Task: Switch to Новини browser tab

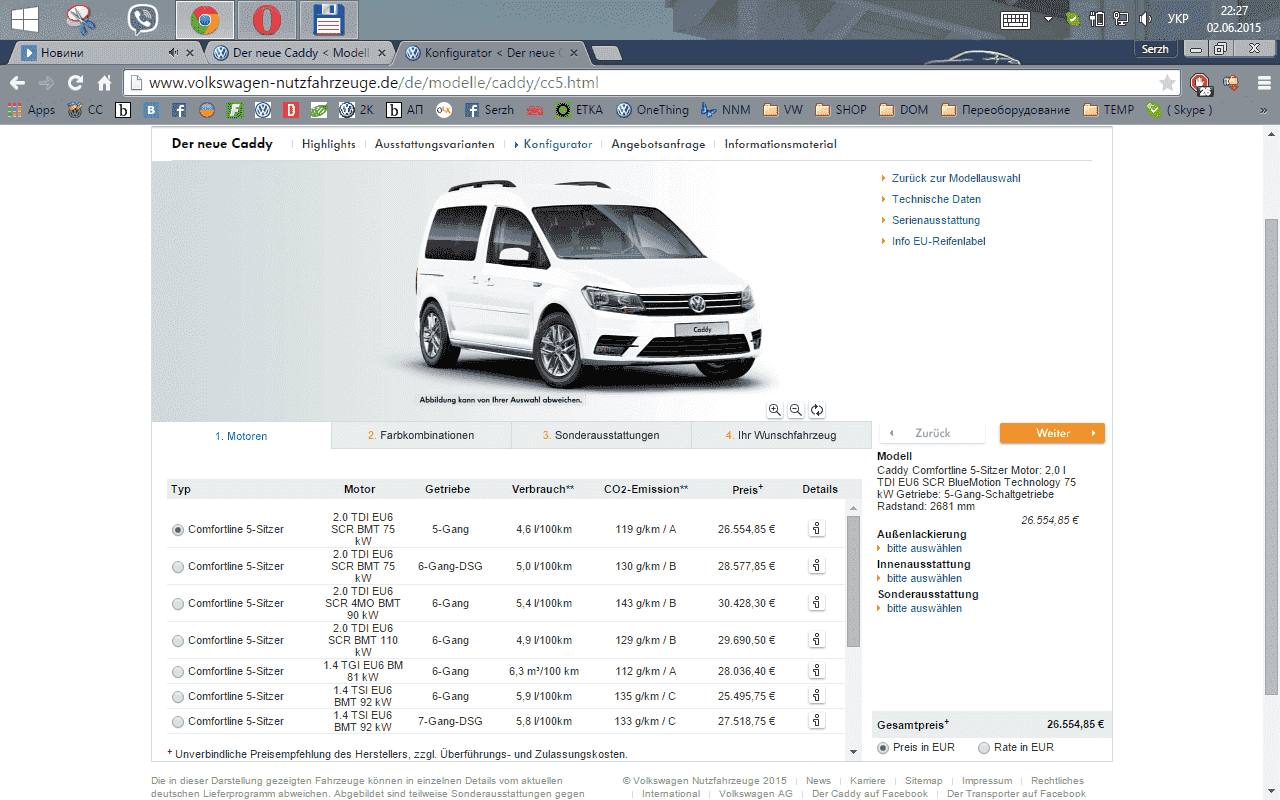Action: pyautogui.click(x=98, y=52)
